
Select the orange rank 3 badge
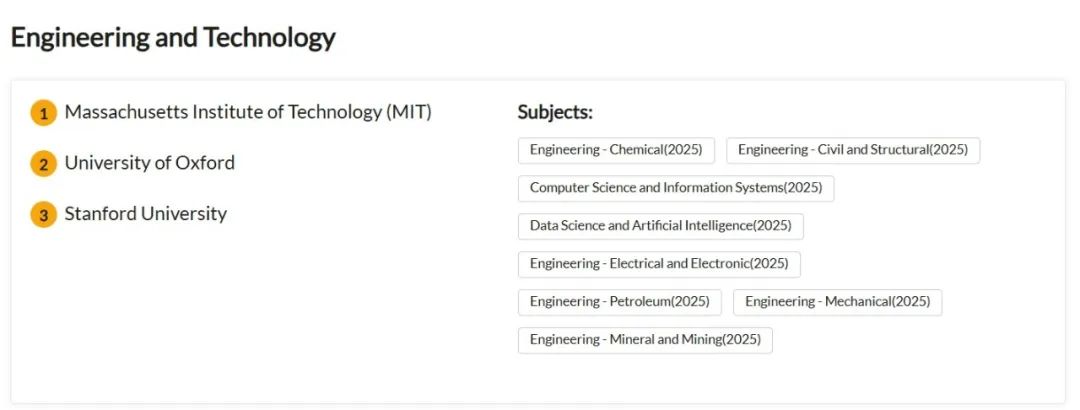43,215
